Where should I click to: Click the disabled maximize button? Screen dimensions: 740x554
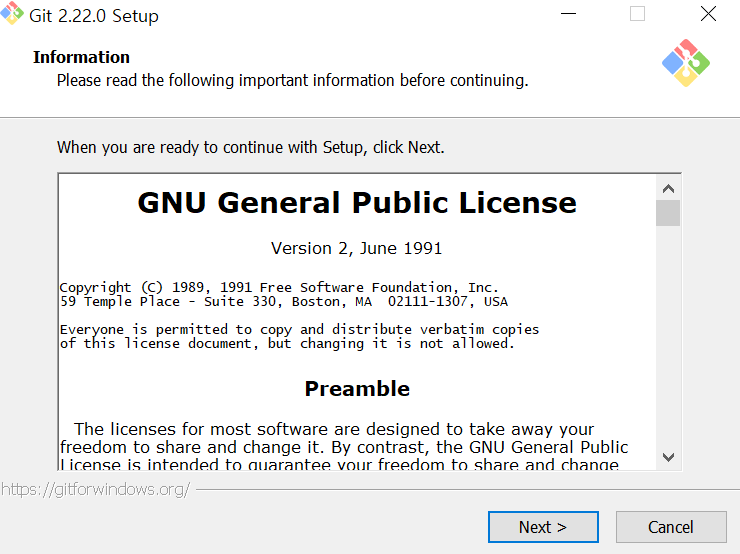[x=637, y=14]
